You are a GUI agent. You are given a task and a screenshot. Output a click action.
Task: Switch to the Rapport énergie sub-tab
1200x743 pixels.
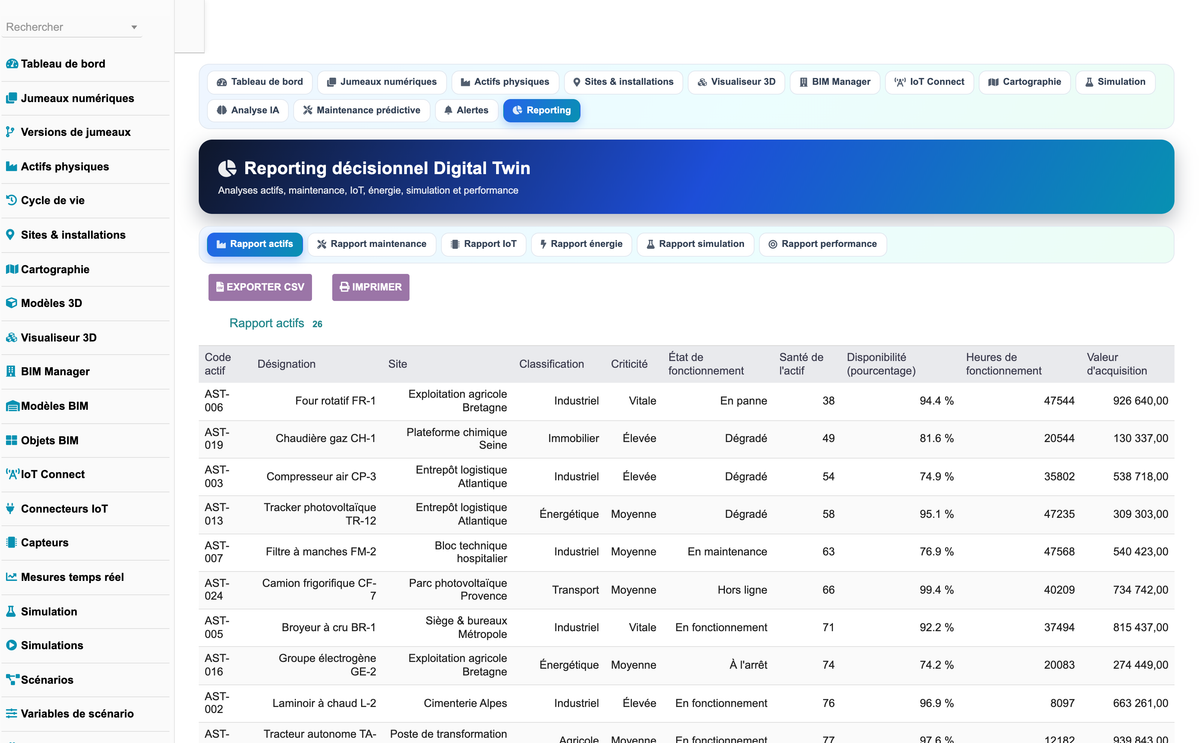click(581, 244)
